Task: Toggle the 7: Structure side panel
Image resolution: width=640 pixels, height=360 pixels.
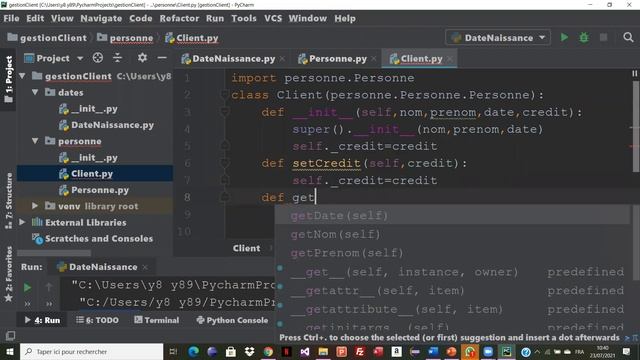Action: click(x=9, y=200)
